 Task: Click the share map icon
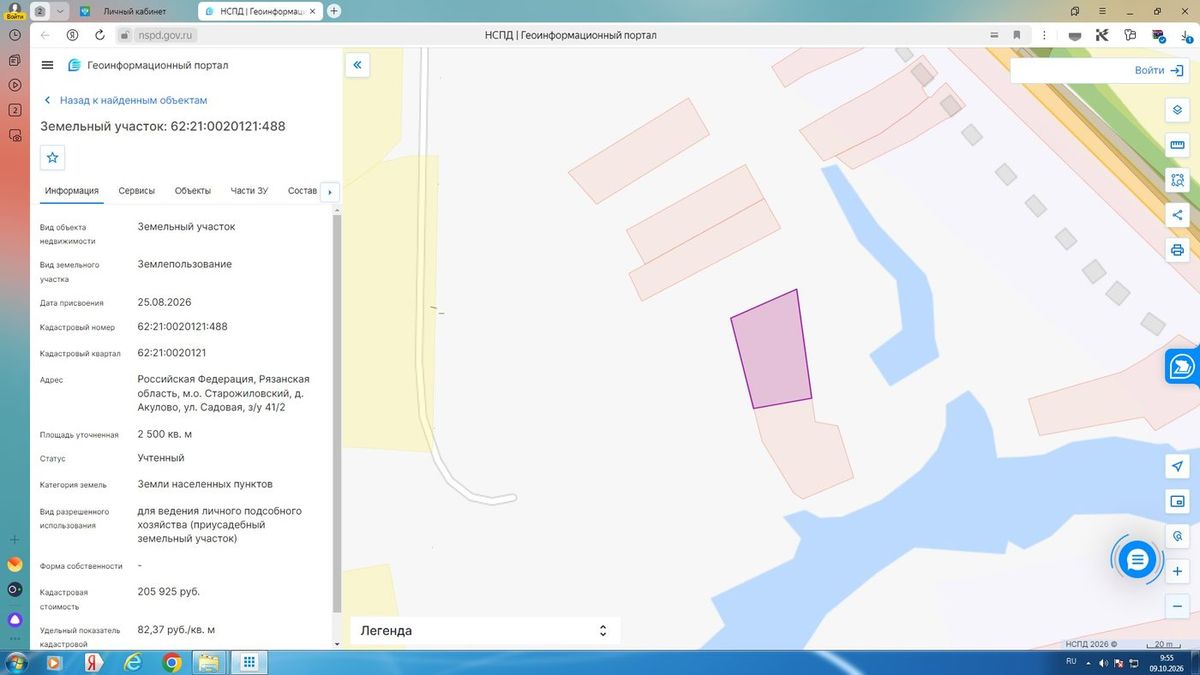[x=1177, y=215]
